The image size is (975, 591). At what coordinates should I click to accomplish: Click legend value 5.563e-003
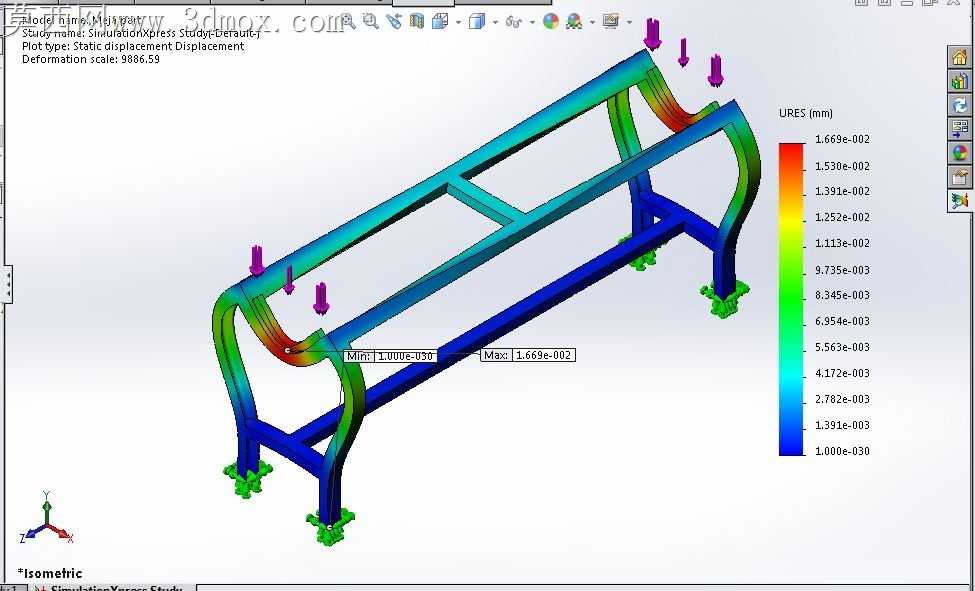(x=842, y=347)
